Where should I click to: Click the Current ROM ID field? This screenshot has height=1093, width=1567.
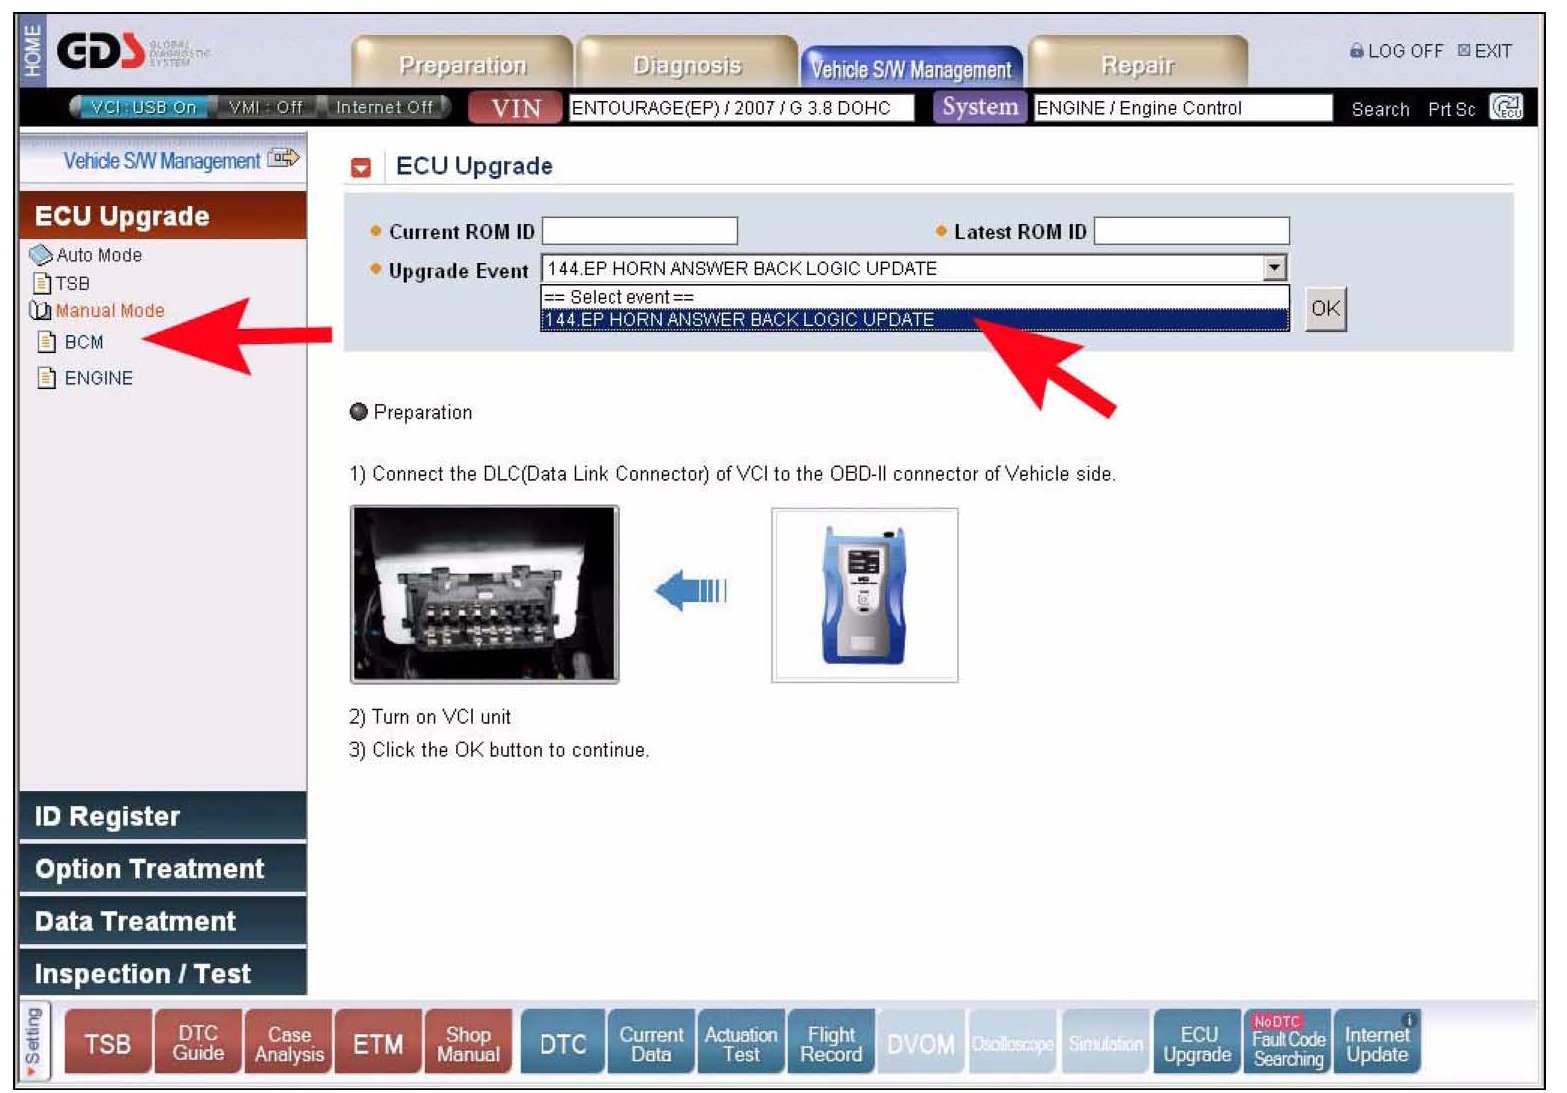[x=639, y=231]
